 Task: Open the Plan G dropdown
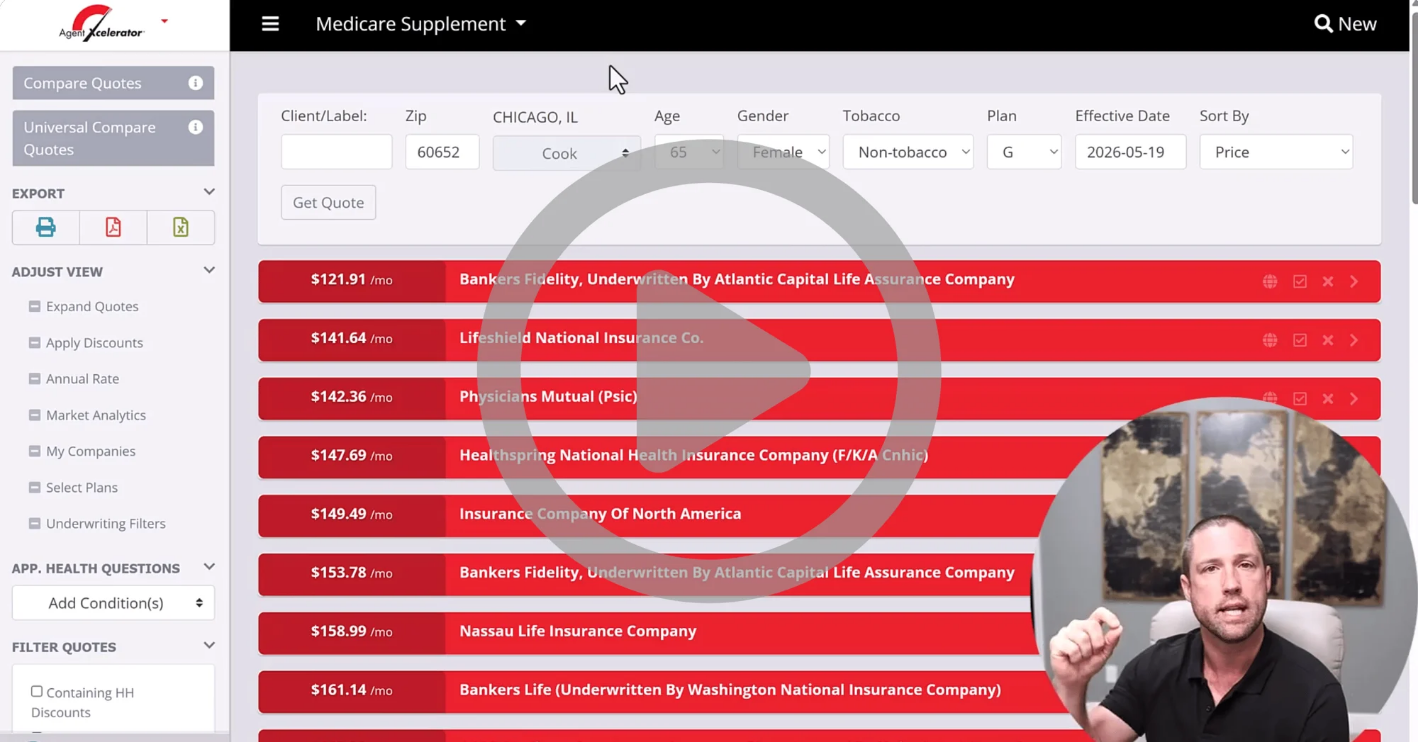click(x=1024, y=152)
